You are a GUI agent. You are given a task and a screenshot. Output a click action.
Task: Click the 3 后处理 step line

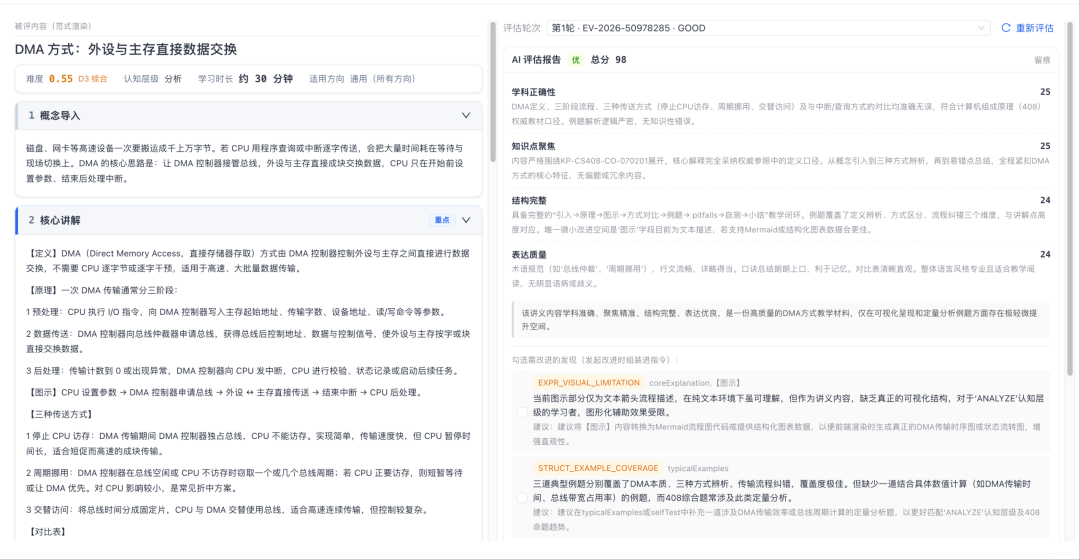tap(242, 371)
